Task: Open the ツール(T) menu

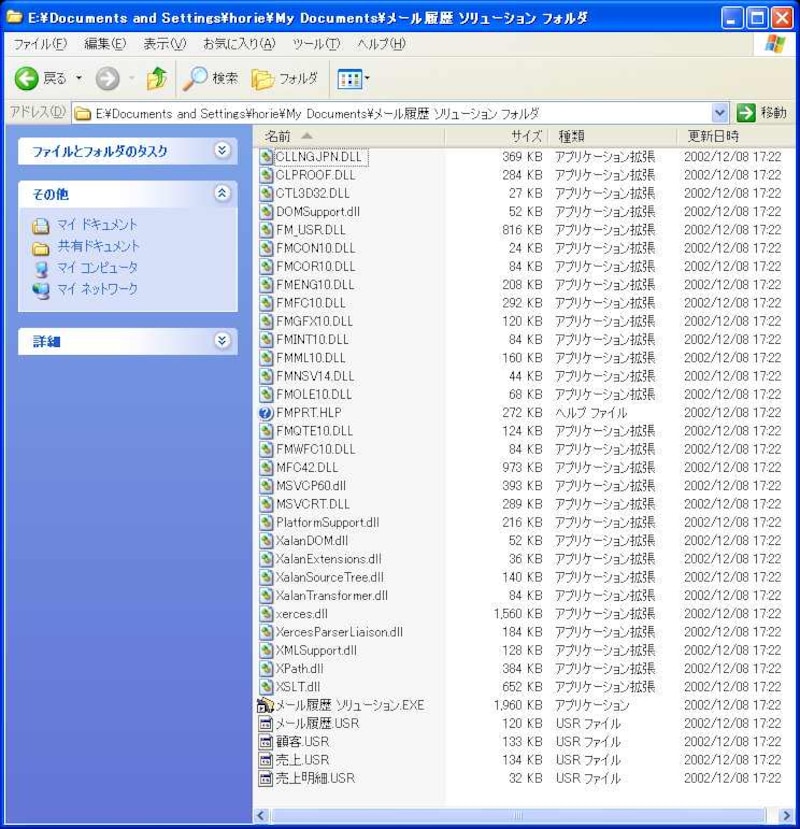Action: [316, 44]
